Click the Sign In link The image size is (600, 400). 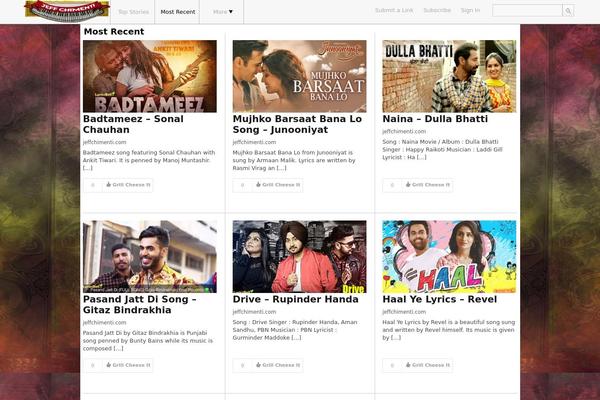click(x=470, y=10)
